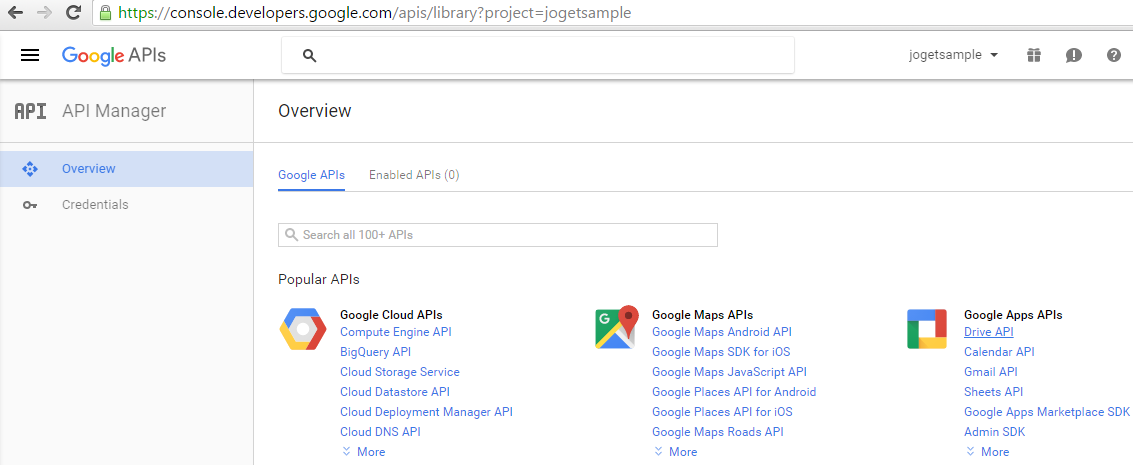Viewport: 1133px width, 465px height.
Task: Open the hamburger navigation menu
Action: (x=30, y=55)
